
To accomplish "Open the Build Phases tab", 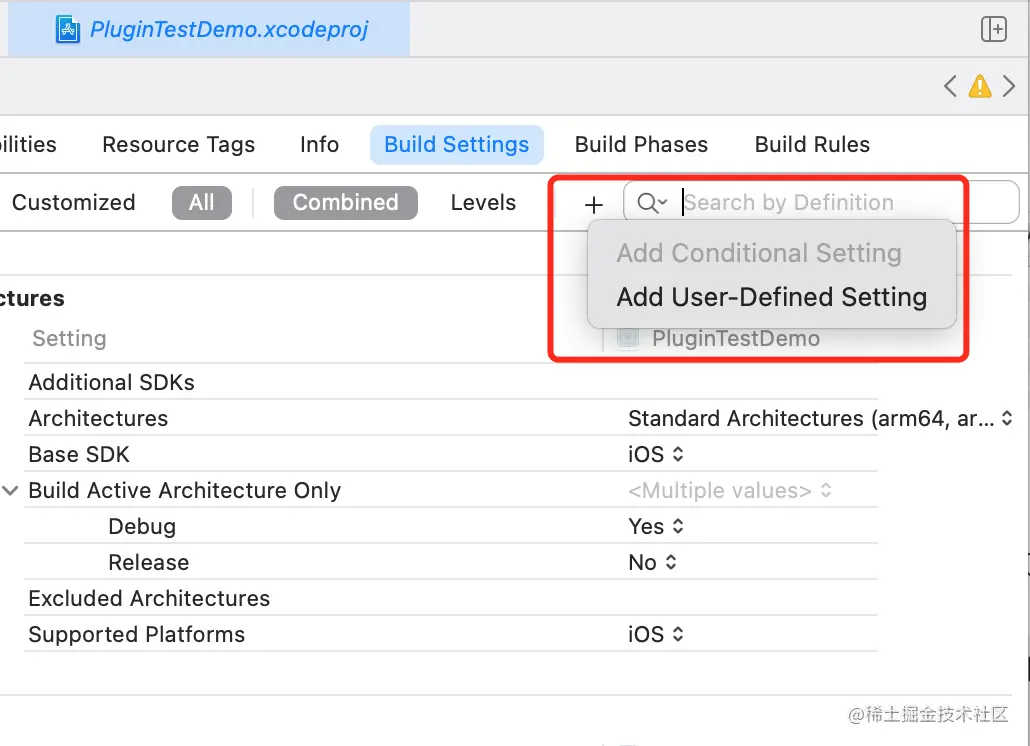I will (641, 144).
